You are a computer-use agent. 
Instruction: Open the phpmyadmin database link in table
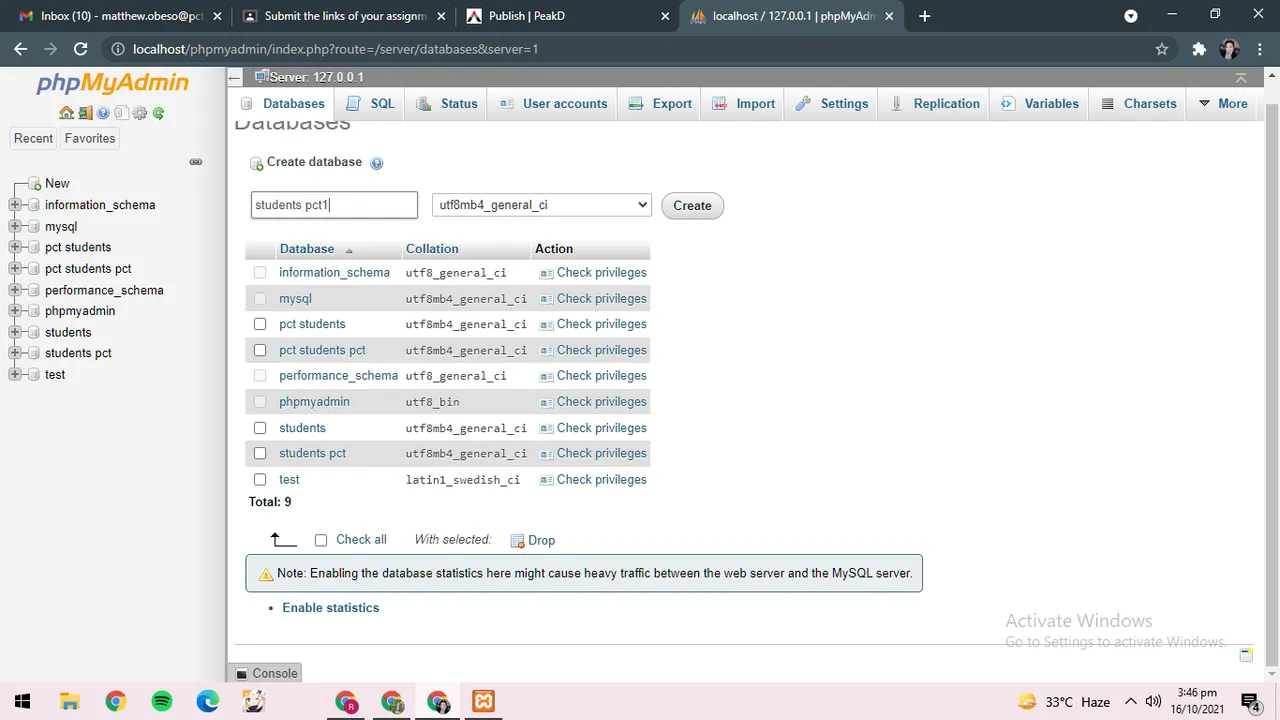pyautogui.click(x=314, y=402)
